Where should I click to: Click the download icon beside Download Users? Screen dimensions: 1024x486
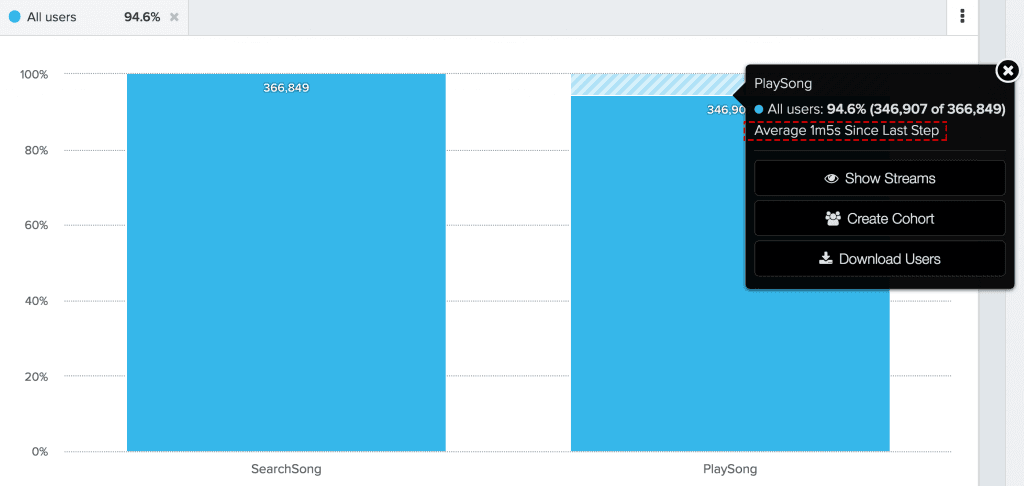click(825, 258)
